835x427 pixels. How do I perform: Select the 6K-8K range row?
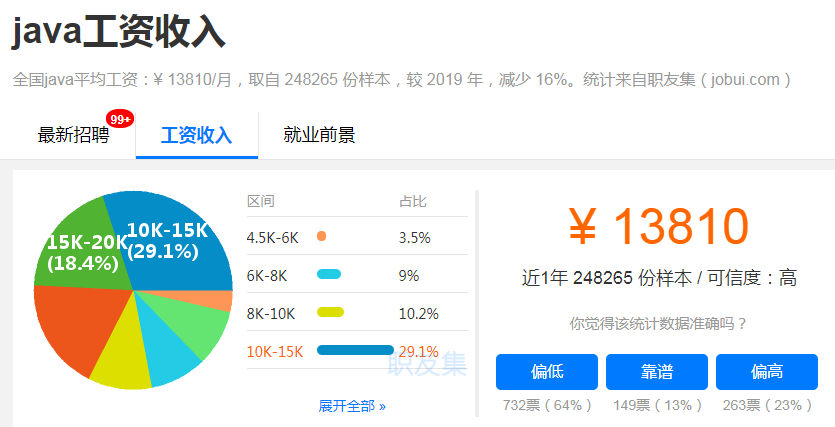pyautogui.click(x=357, y=275)
